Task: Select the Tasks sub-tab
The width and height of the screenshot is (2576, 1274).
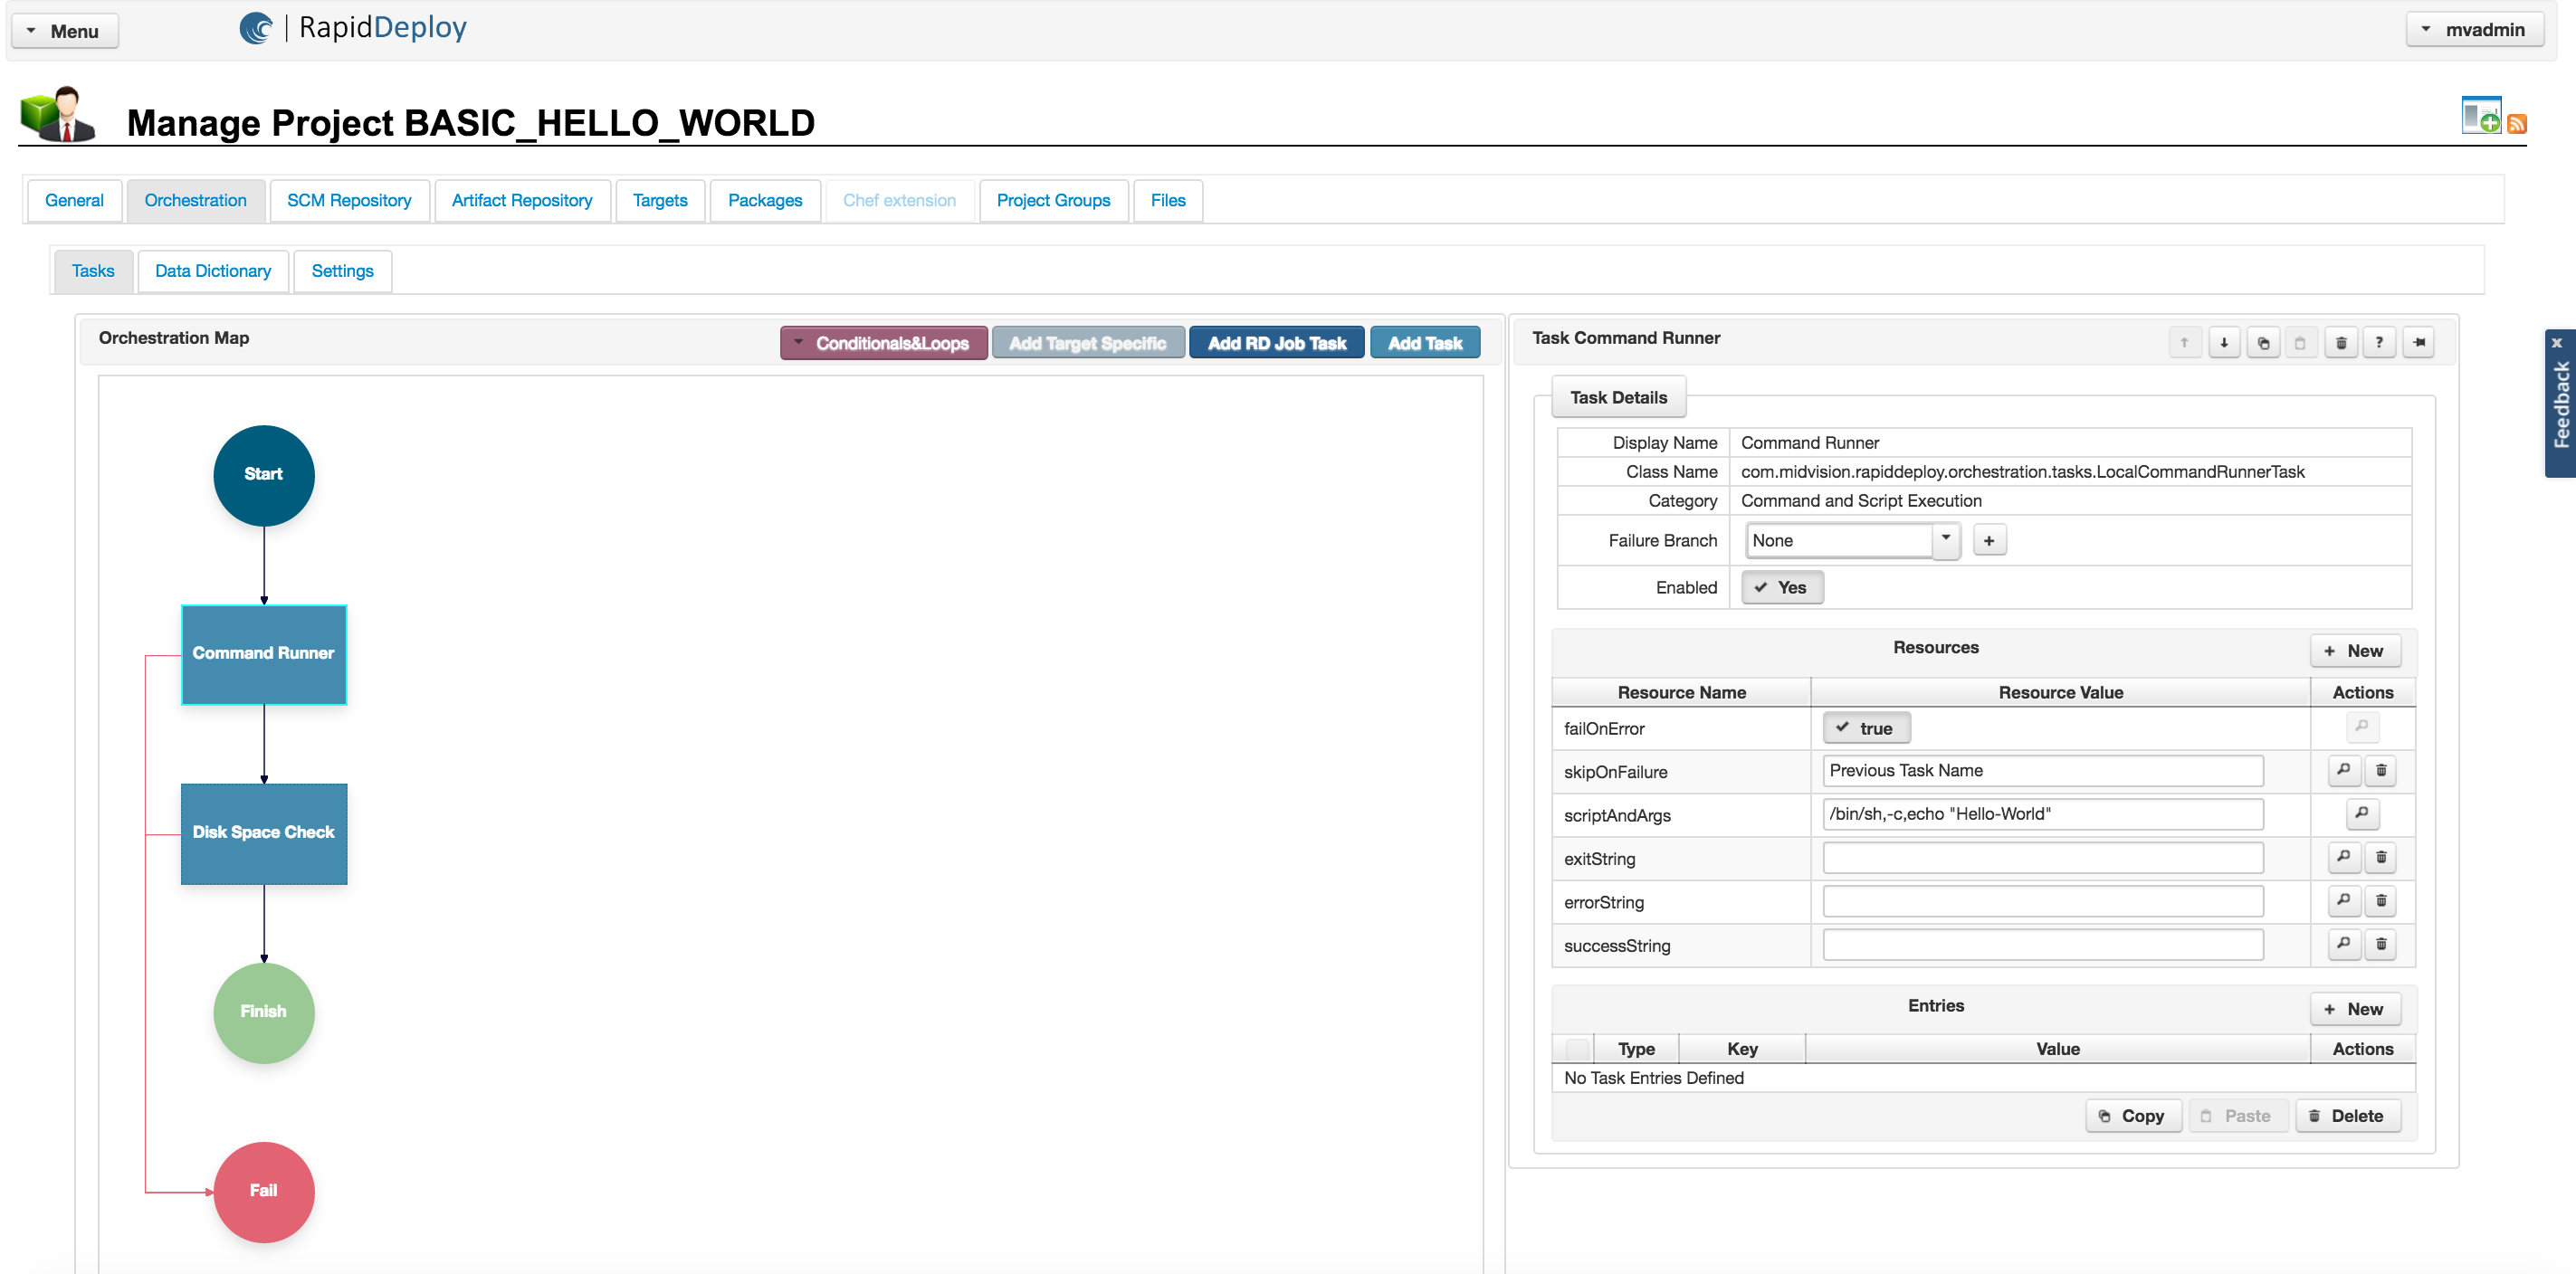Action: 93,271
